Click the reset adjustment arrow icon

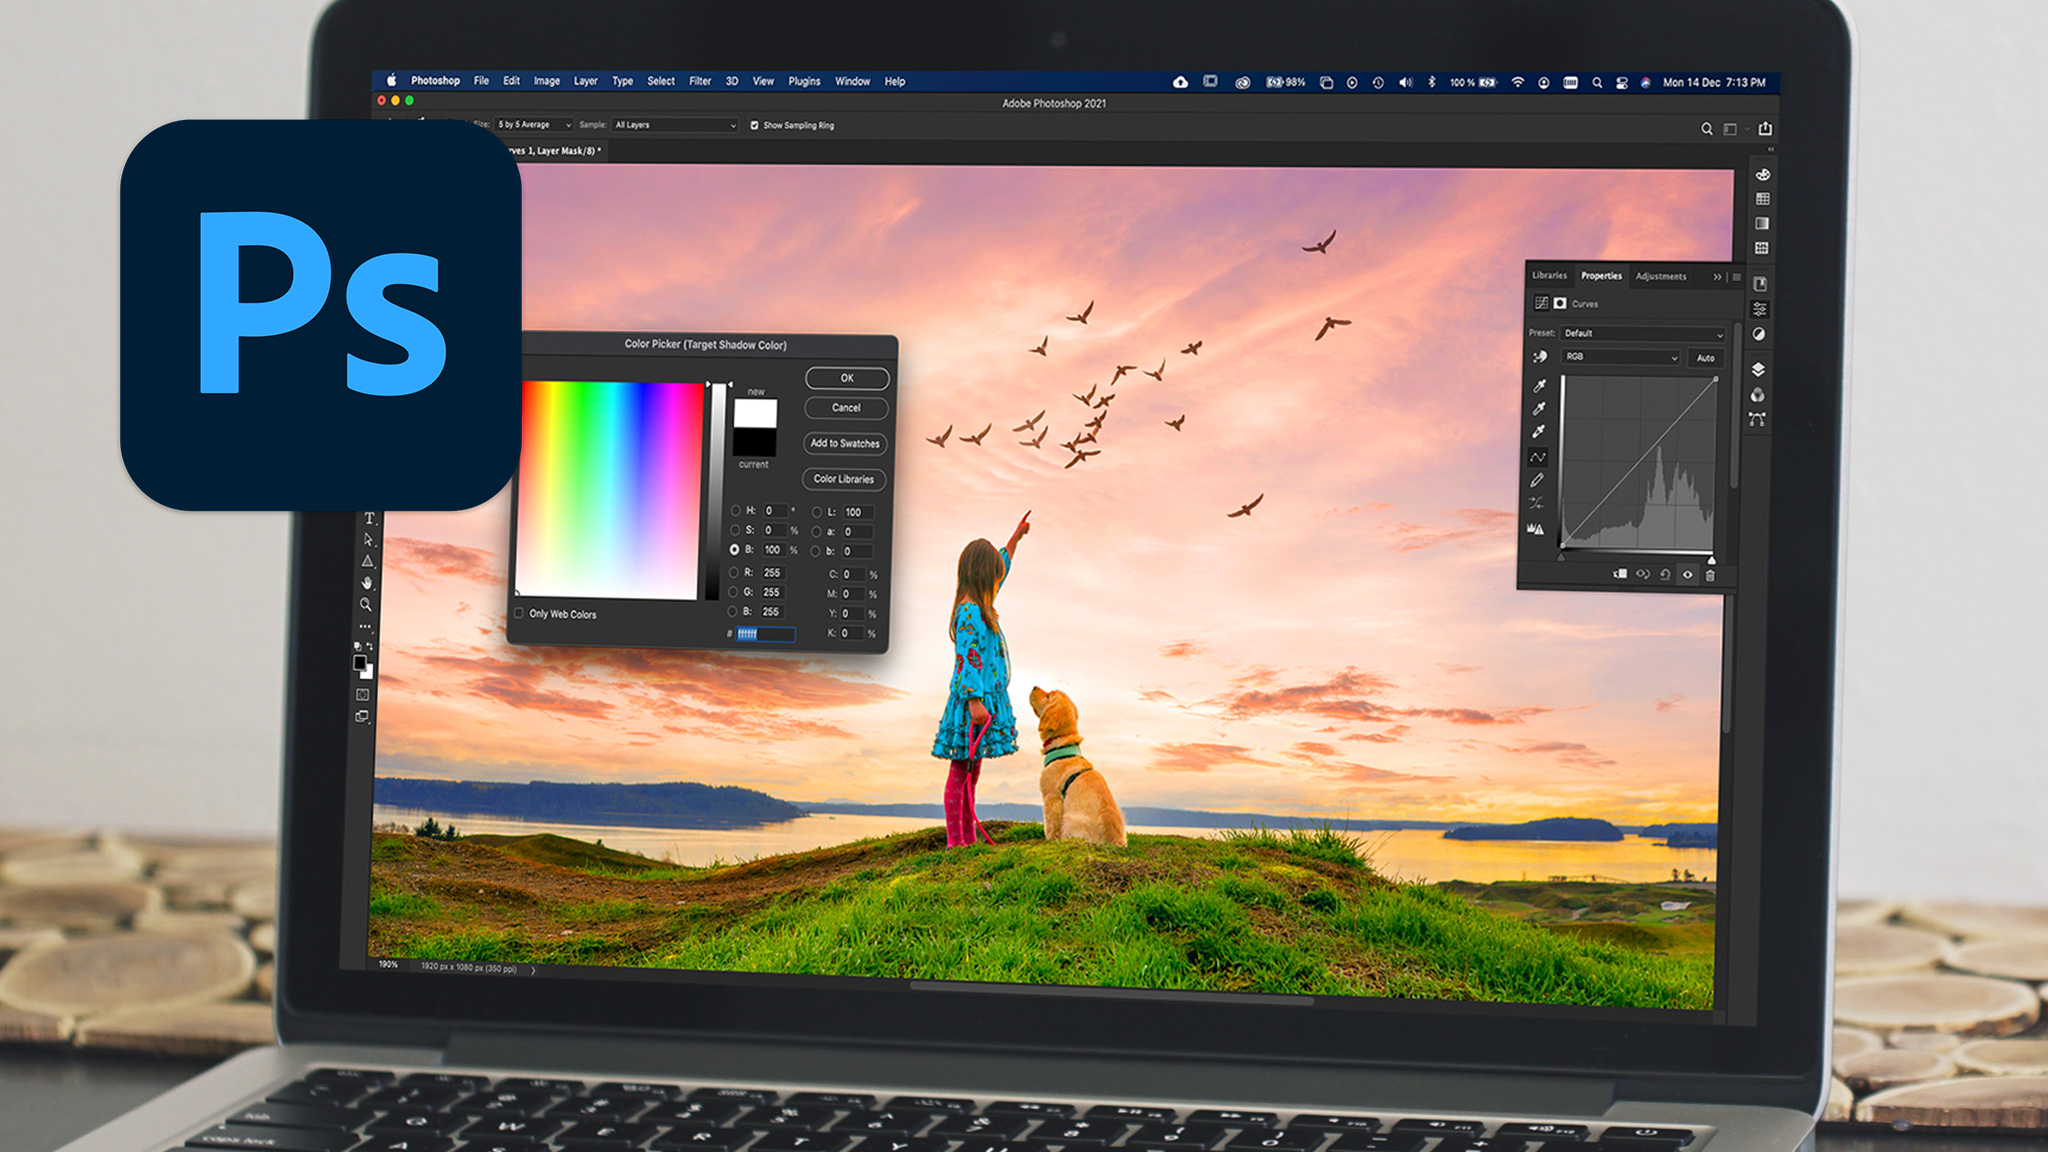tap(1665, 575)
